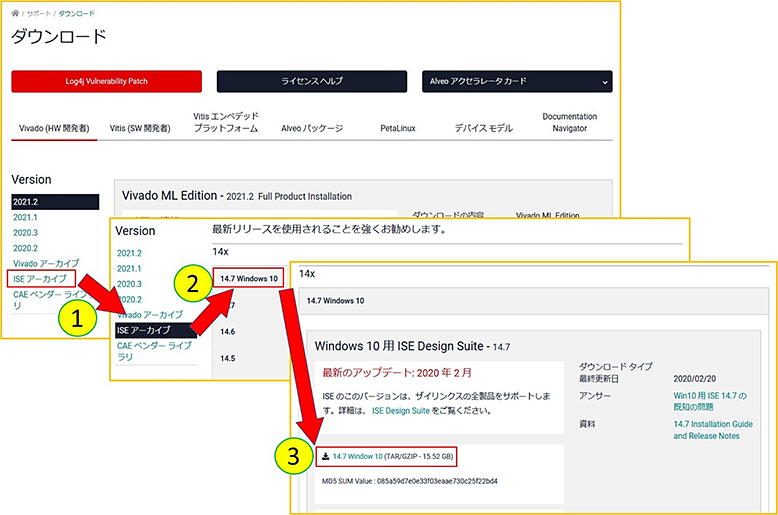
Task: Click the サポート breadcrumb link
Action: (x=39, y=13)
